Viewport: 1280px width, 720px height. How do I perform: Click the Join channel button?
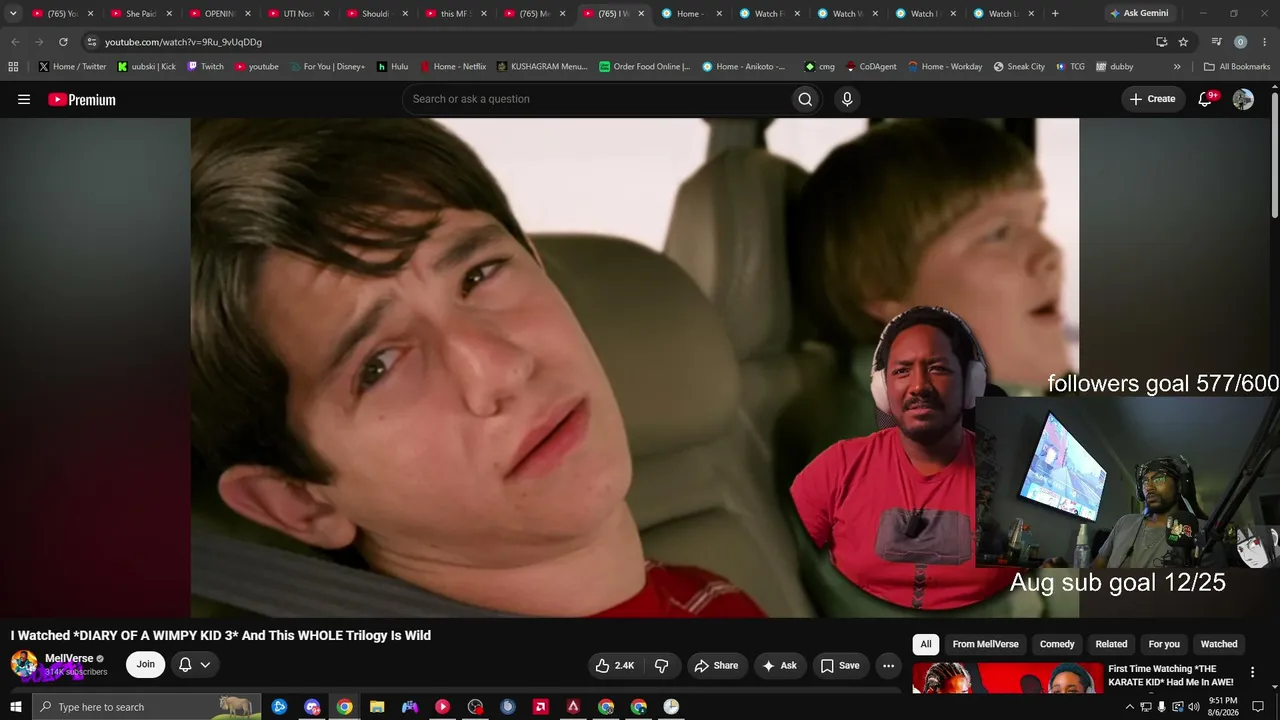coord(146,665)
